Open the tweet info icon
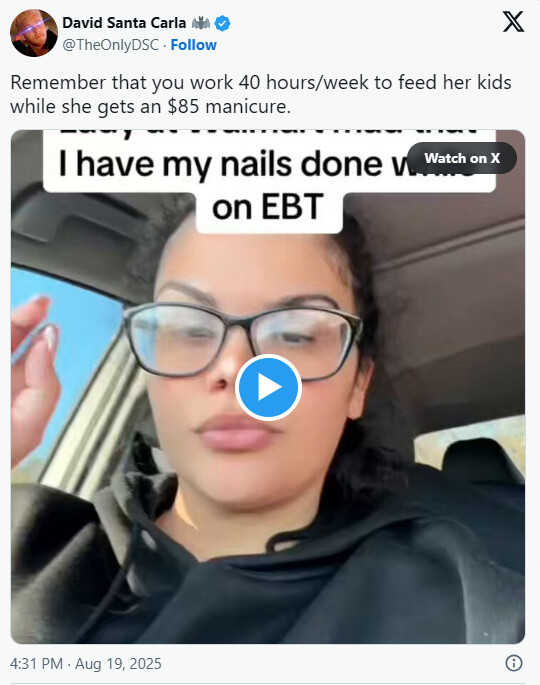The height and width of the screenshot is (685, 540). tap(514, 663)
